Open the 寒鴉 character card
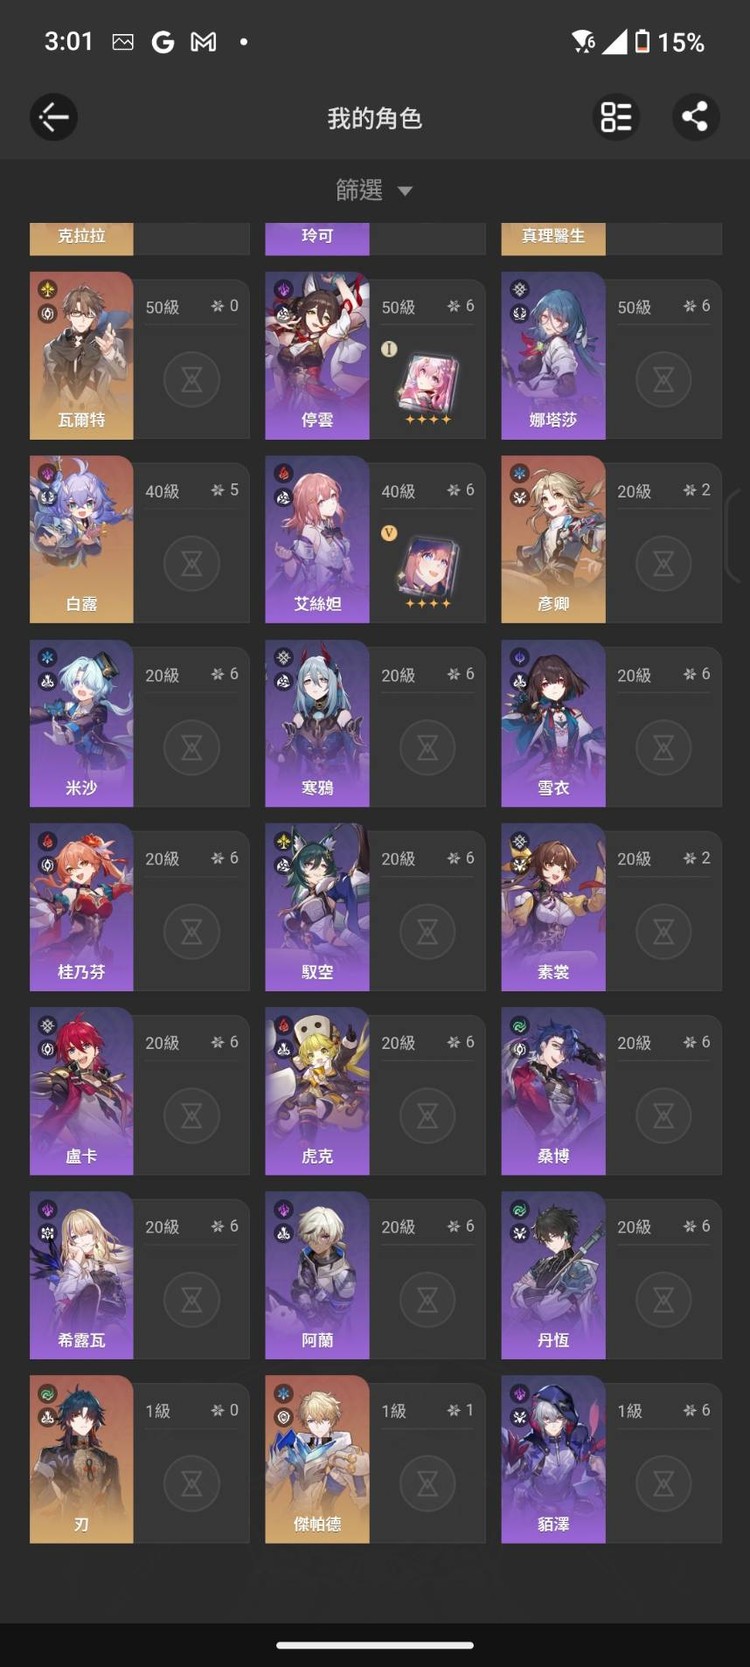Image resolution: width=750 pixels, height=1667 pixels. tap(317, 724)
